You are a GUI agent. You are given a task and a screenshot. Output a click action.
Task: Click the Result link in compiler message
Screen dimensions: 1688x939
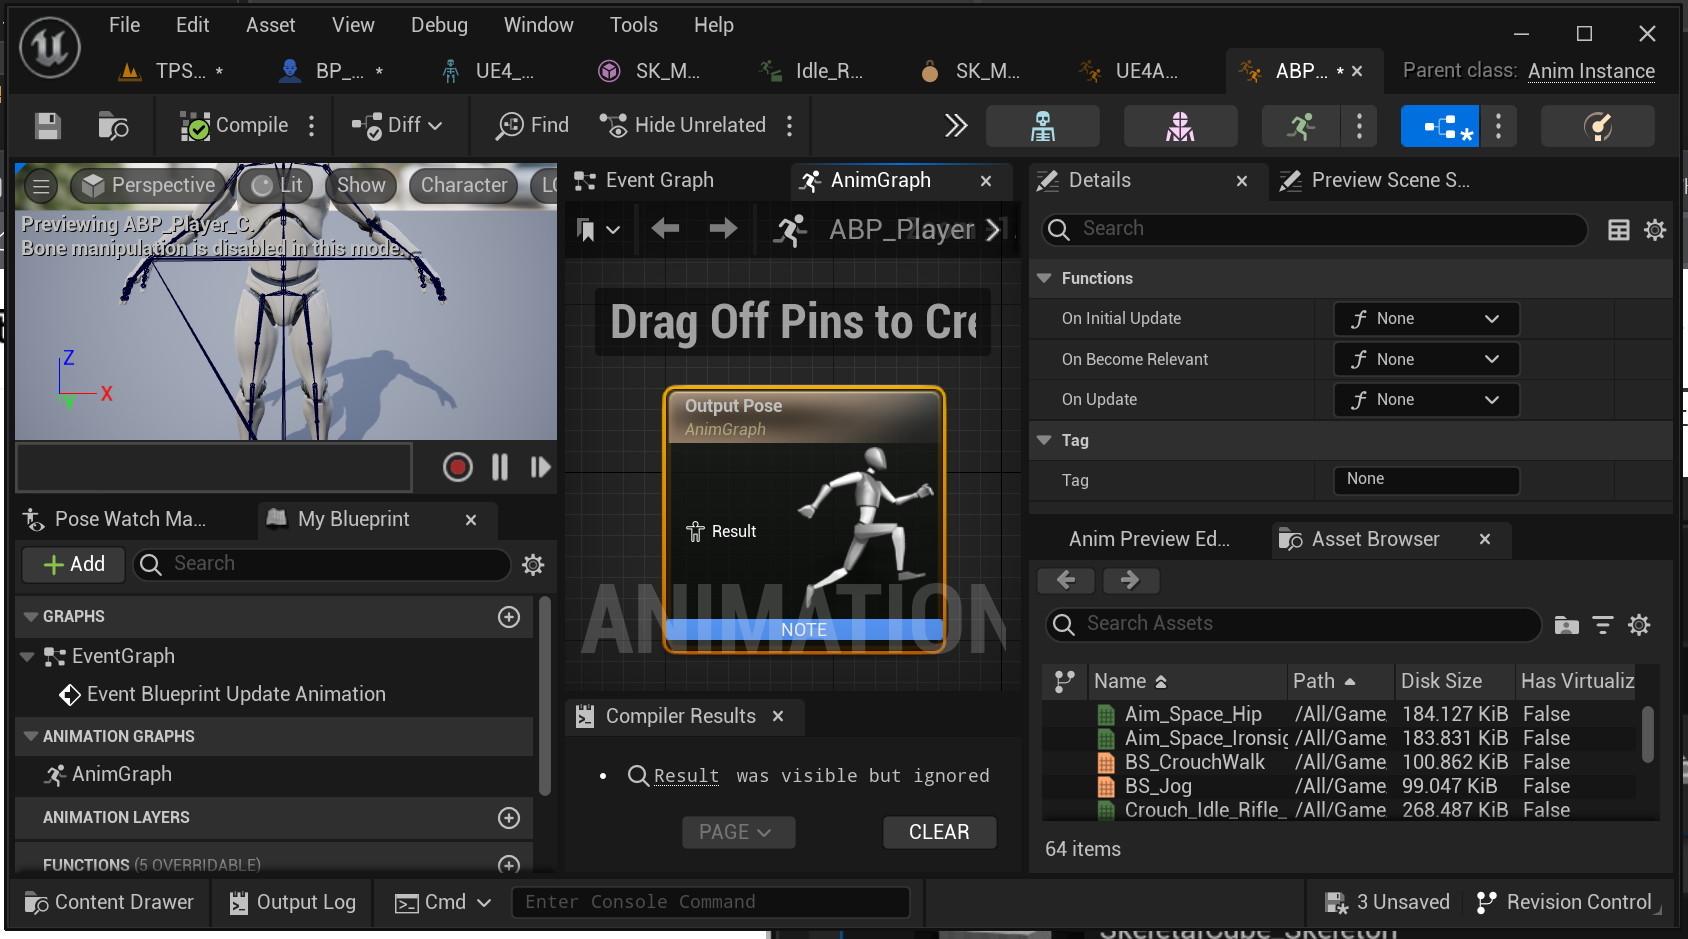click(x=686, y=776)
